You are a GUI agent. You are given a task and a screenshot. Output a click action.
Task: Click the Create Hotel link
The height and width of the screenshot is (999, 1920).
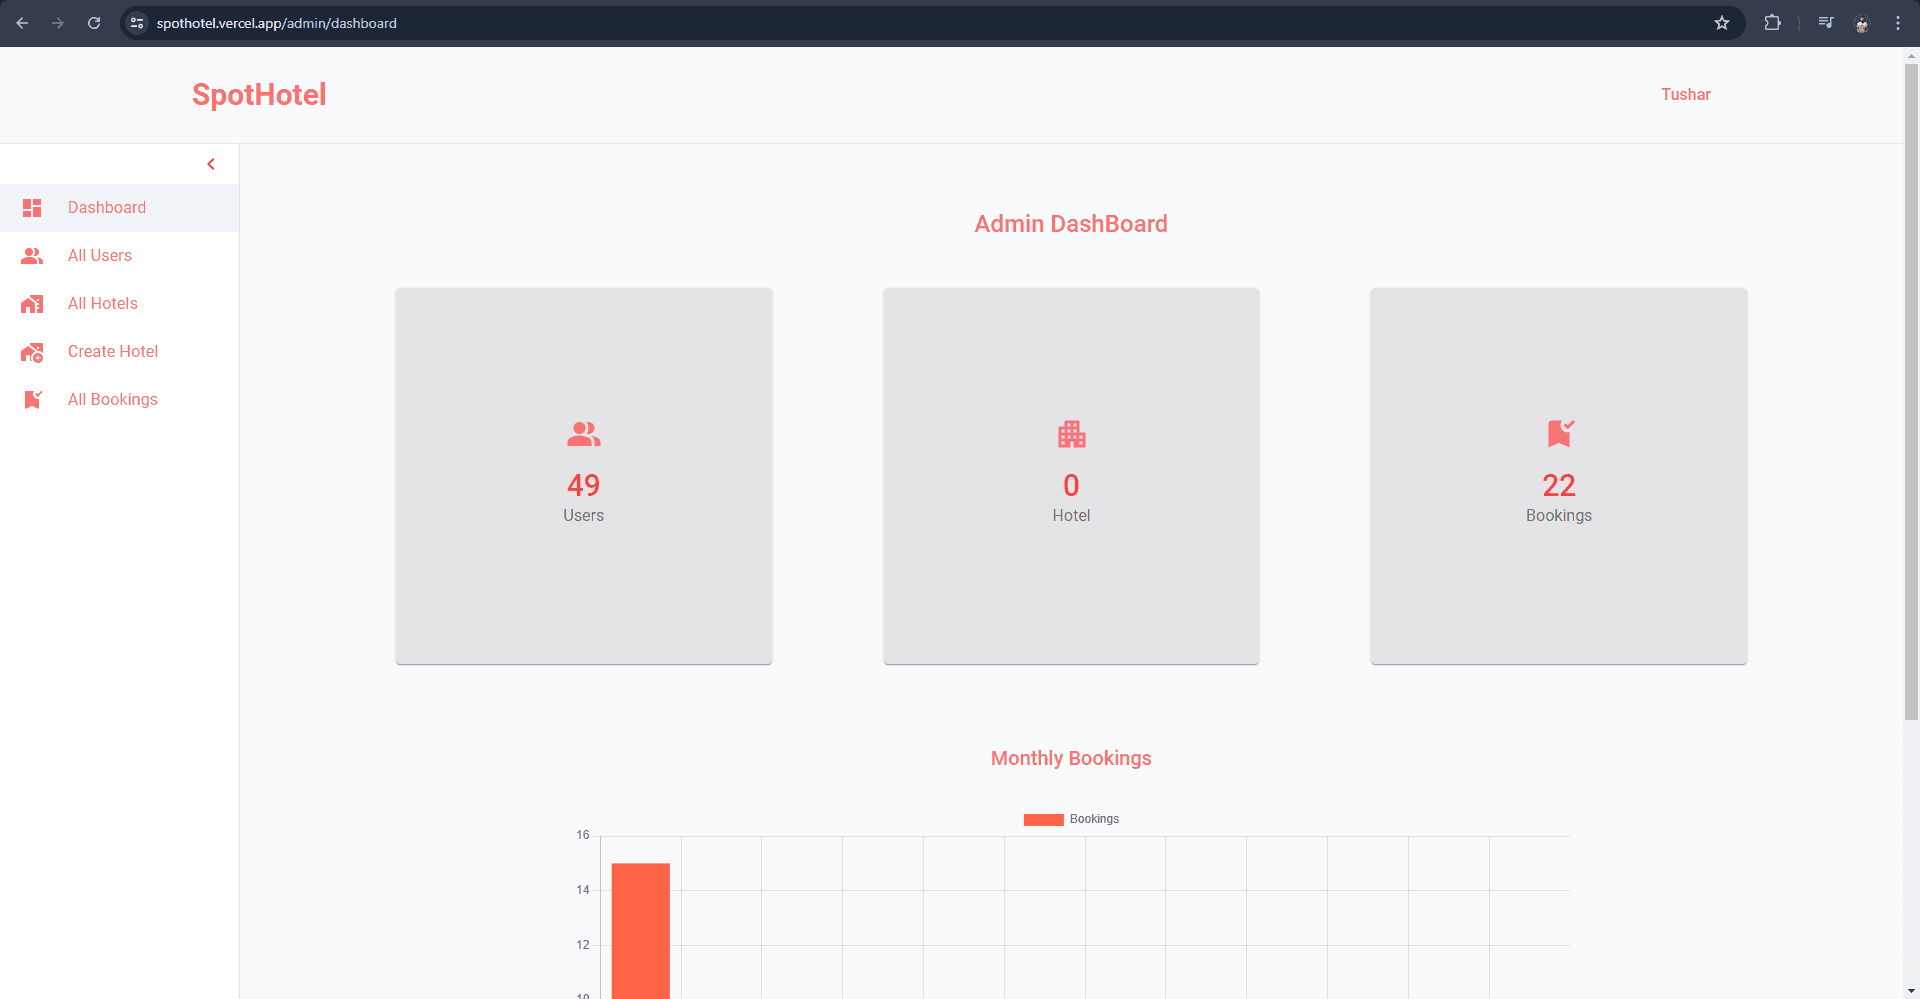coord(112,352)
